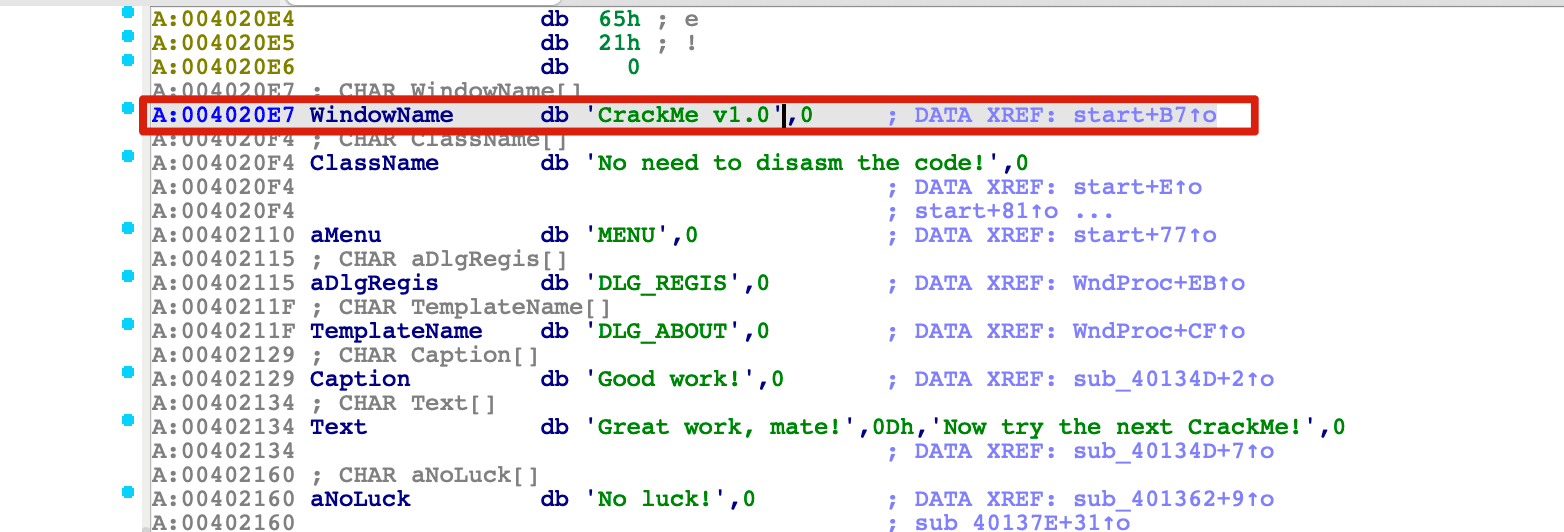
Task: Toggle breakpoint dot beside ClassName line
Action: coord(126,155)
